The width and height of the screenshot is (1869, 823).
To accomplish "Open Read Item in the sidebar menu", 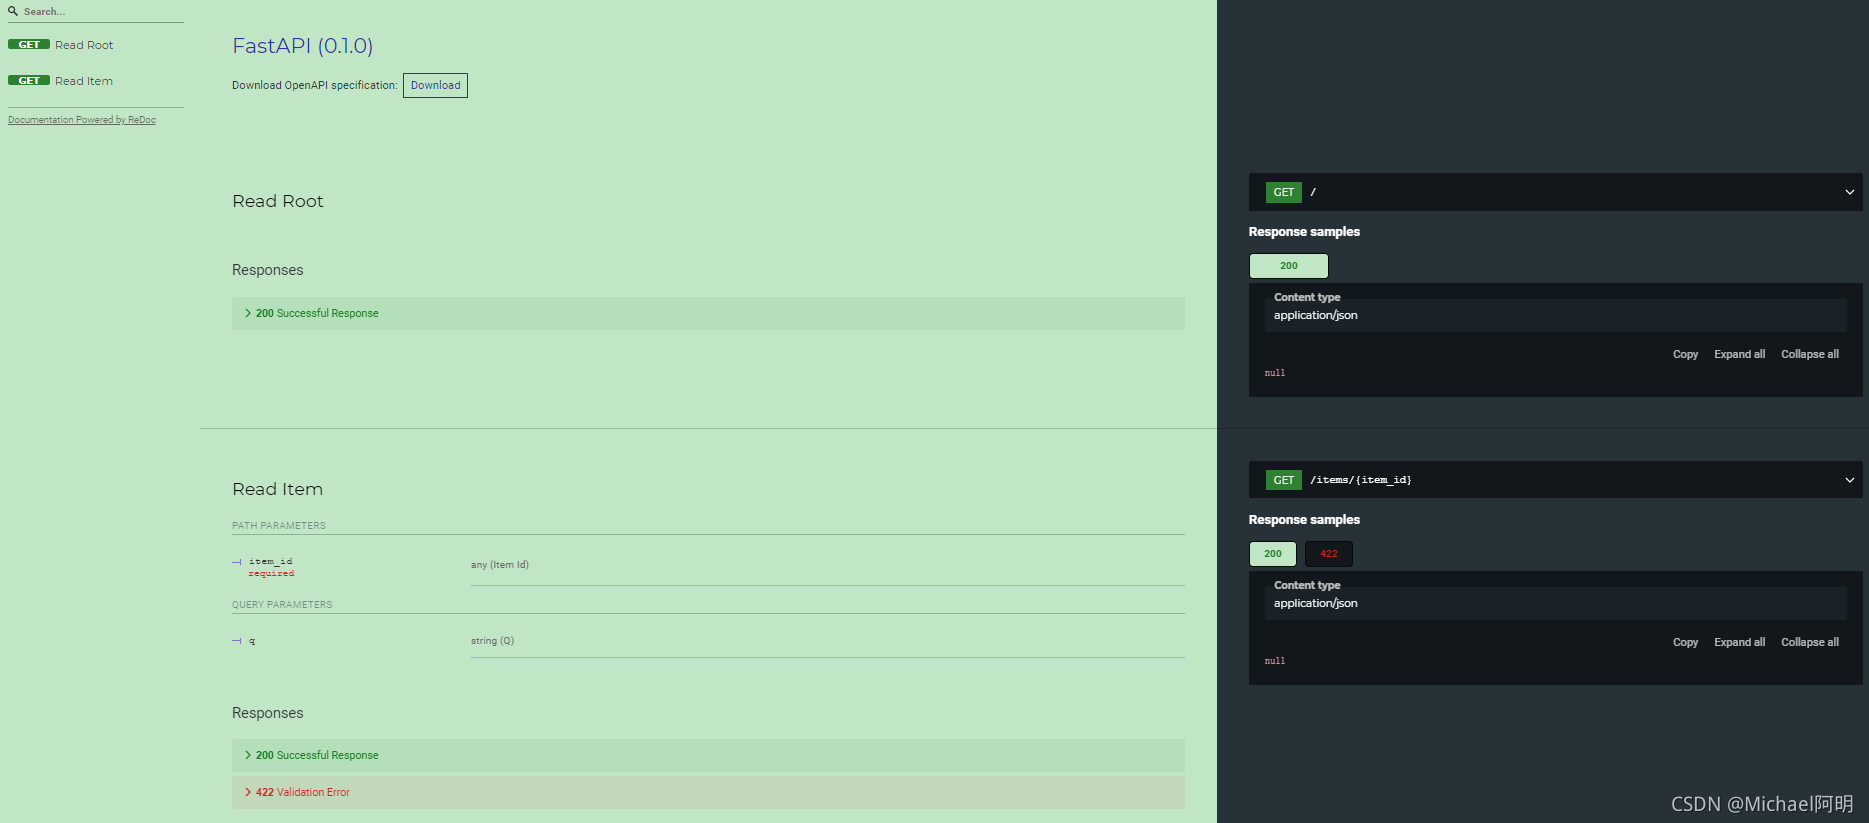I will [x=84, y=81].
